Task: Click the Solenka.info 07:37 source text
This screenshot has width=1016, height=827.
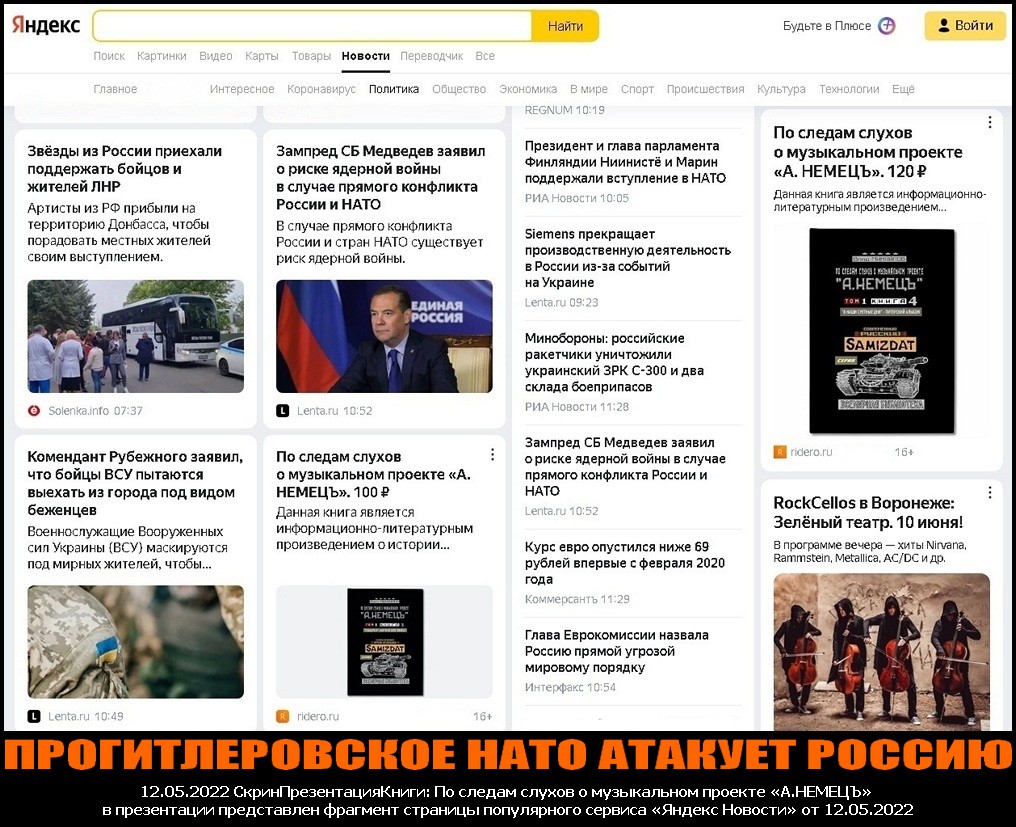Action: pos(95,410)
